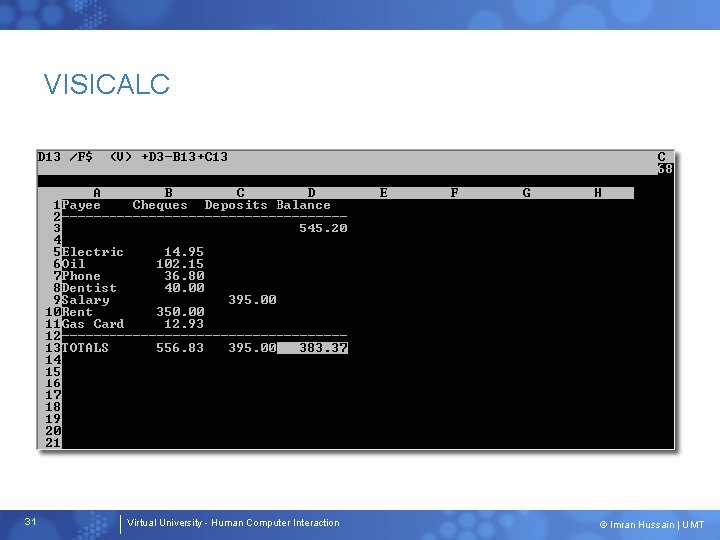This screenshot has width=720, height=540.
Task: Click the 40.00 cheque amount
Action: (184, 288)
